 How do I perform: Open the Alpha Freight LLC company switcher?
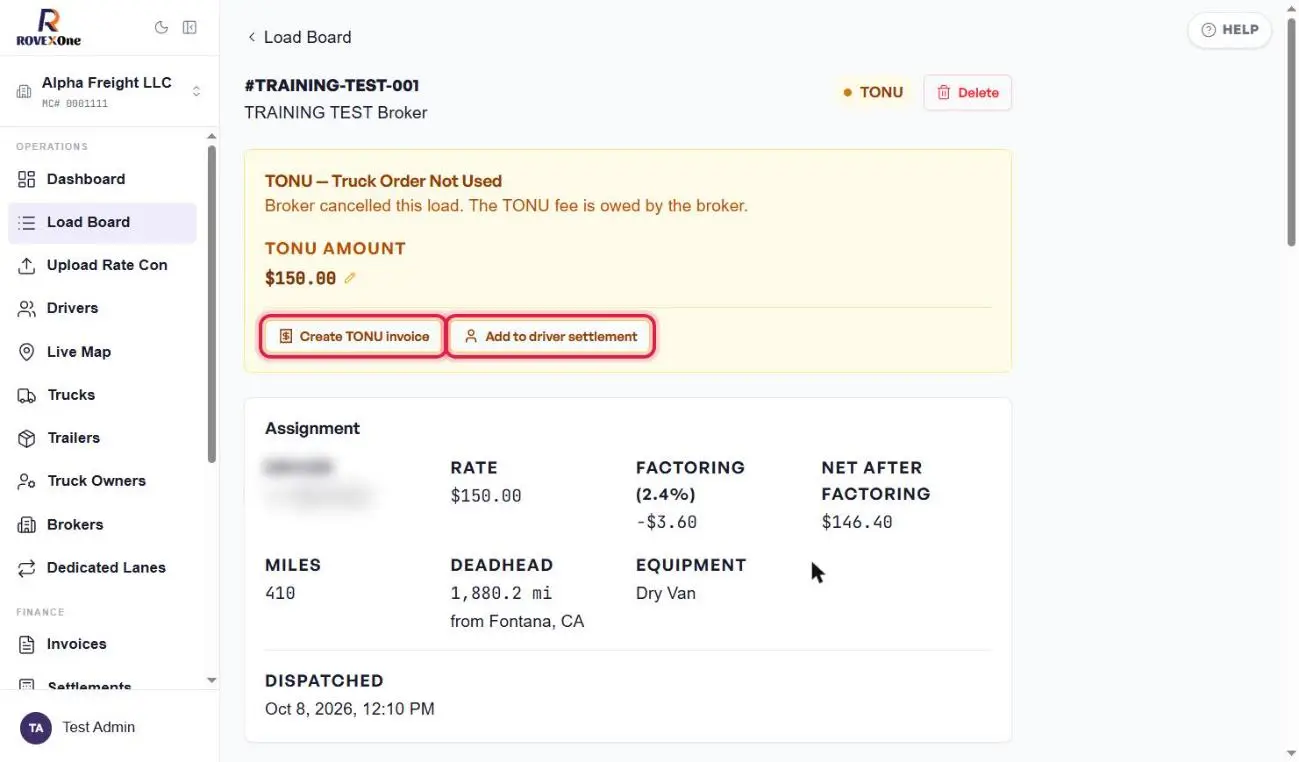coord(109,91)
